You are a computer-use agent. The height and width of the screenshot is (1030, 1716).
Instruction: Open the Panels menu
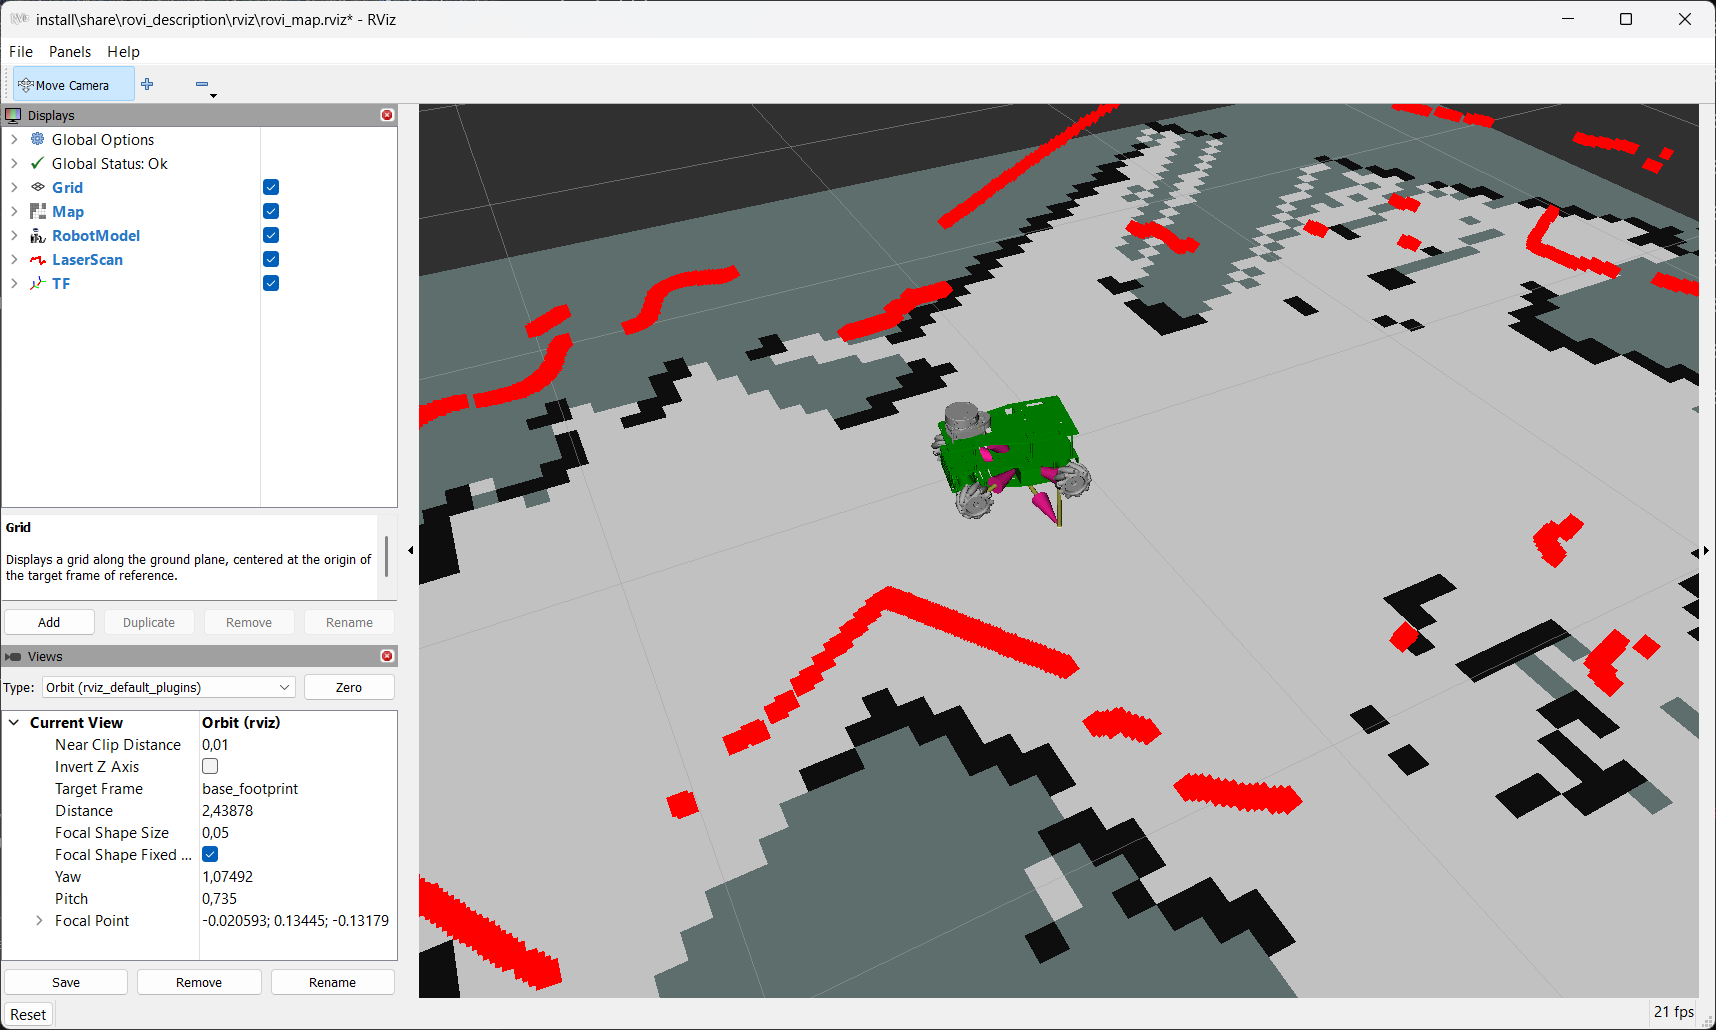point(70,52)
